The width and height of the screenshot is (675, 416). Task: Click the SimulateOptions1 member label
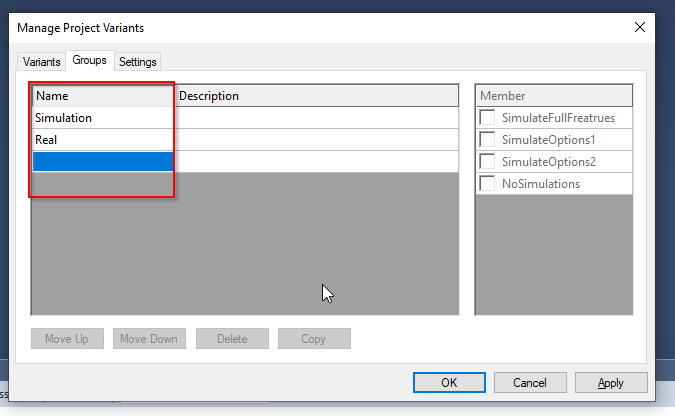548,140
